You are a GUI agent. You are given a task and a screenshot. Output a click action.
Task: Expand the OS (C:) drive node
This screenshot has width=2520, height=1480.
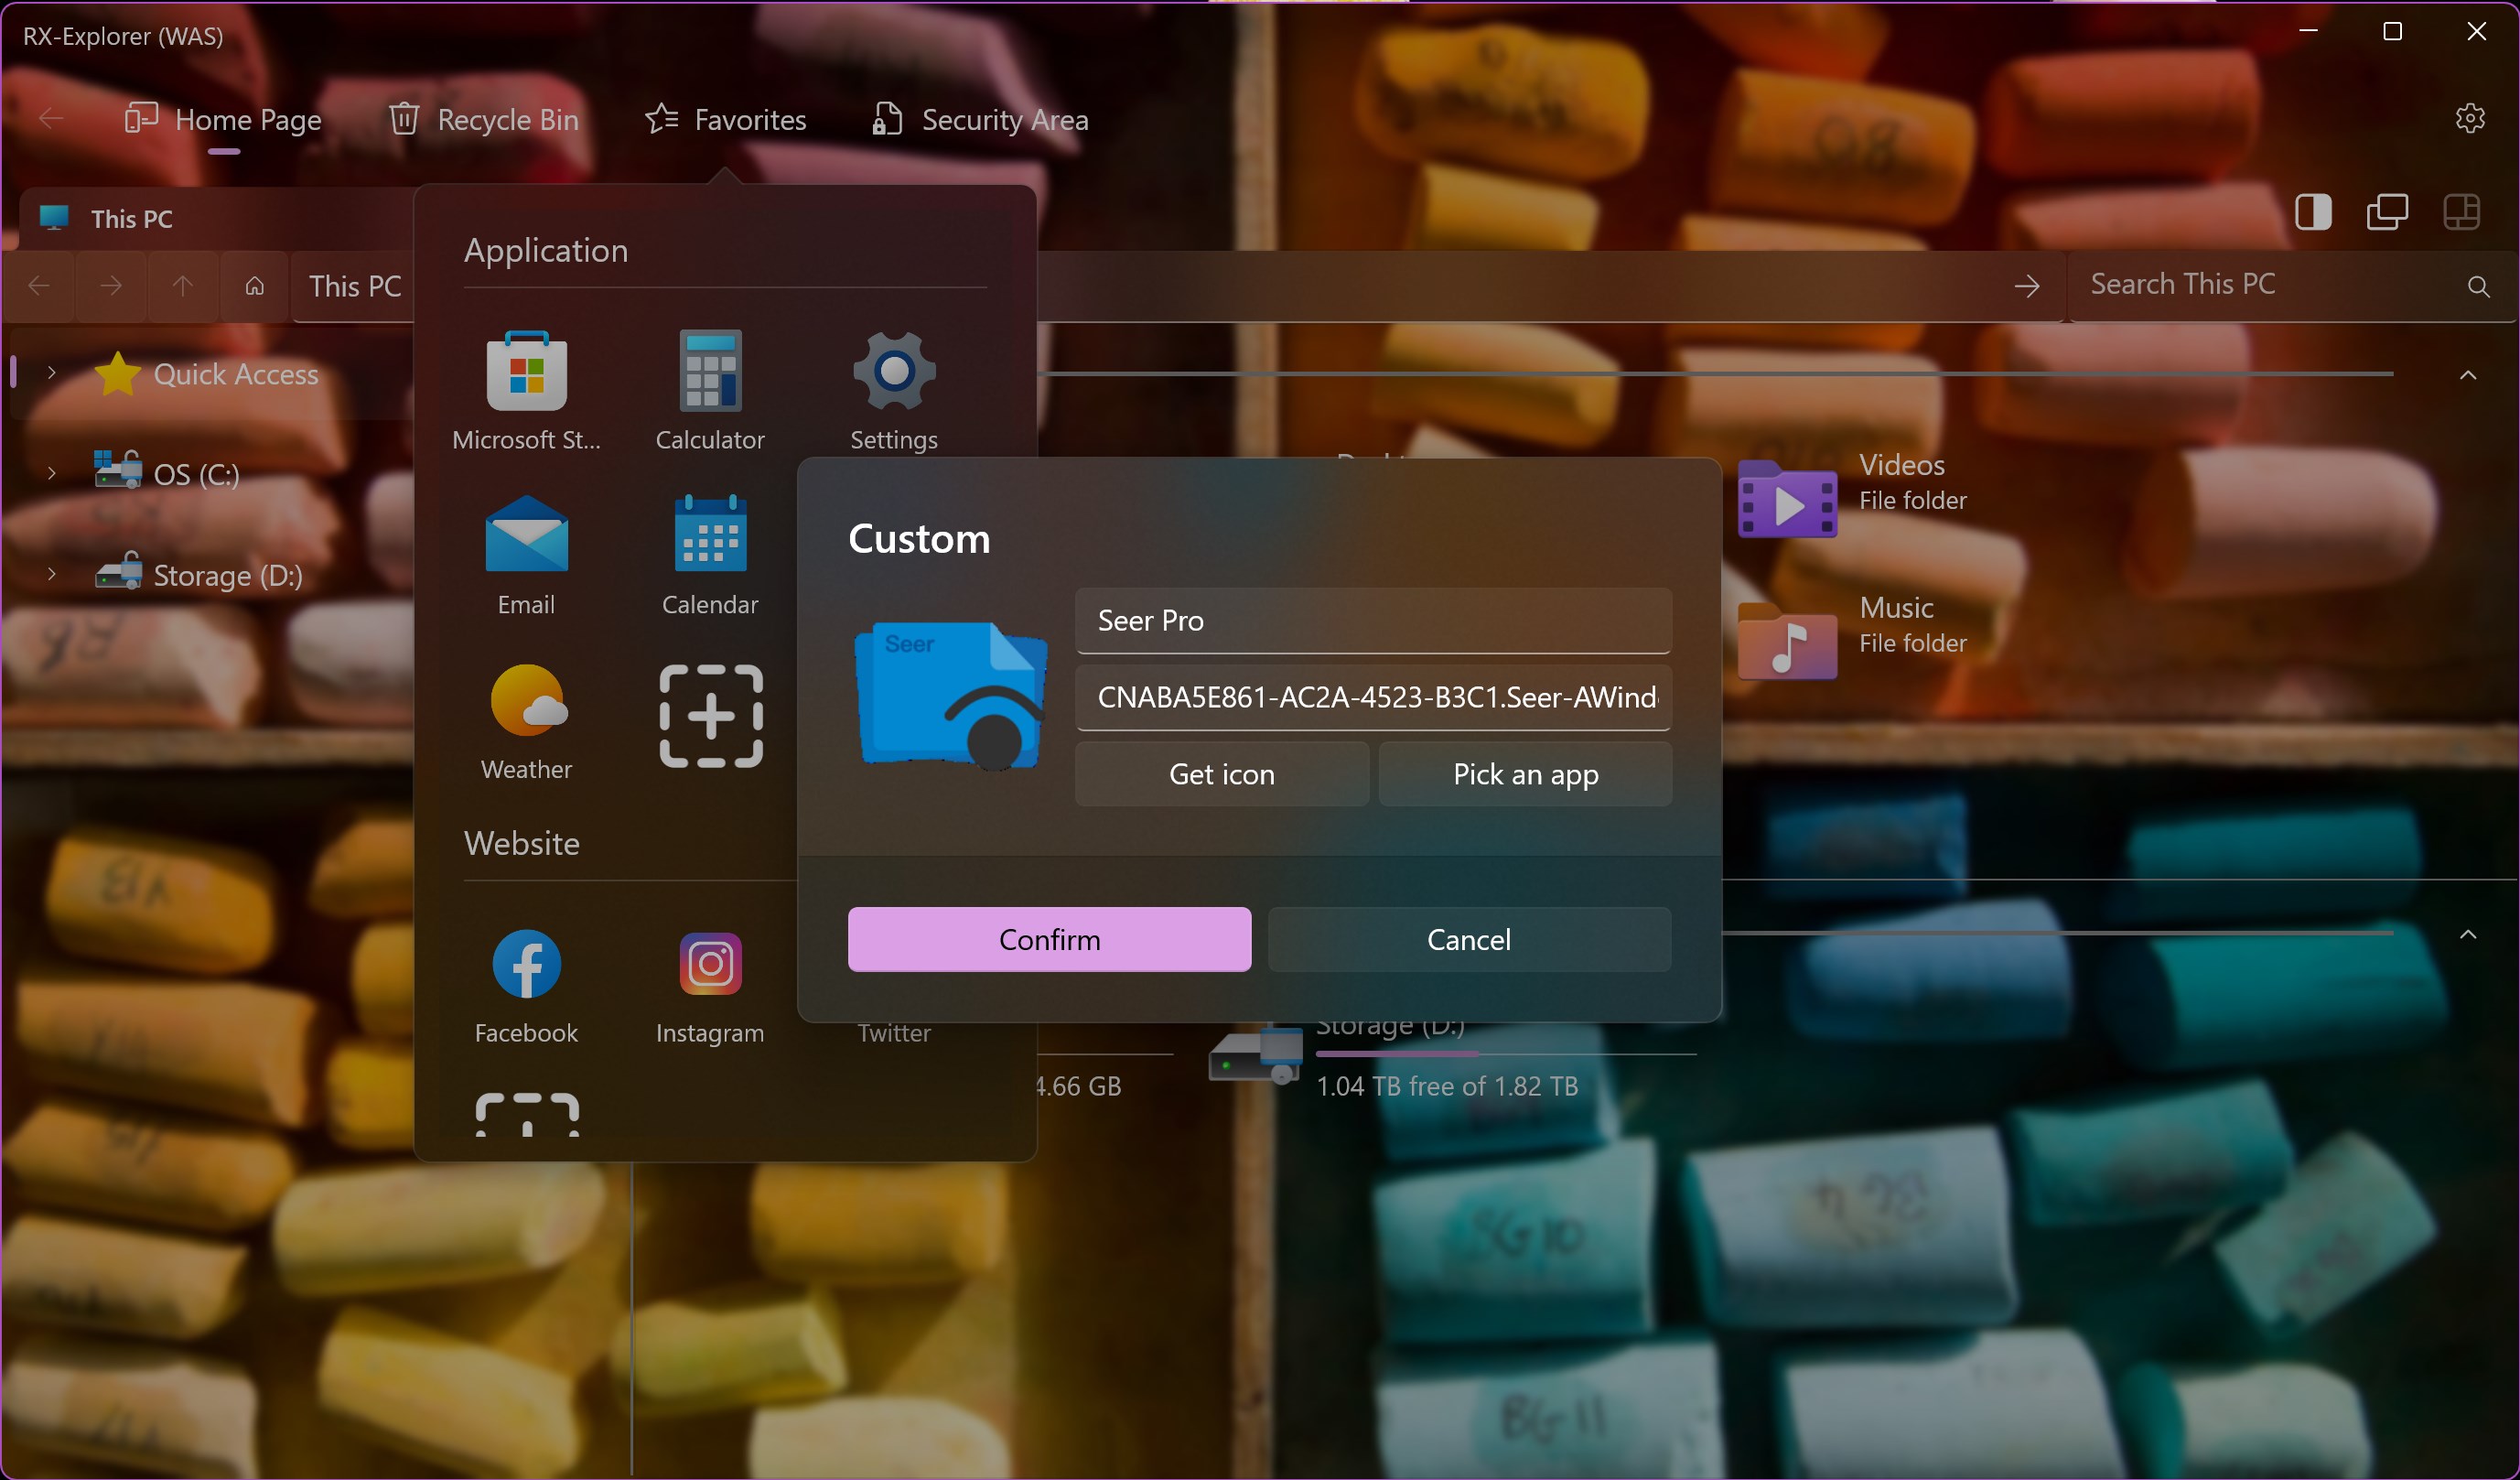click(52, 473)
